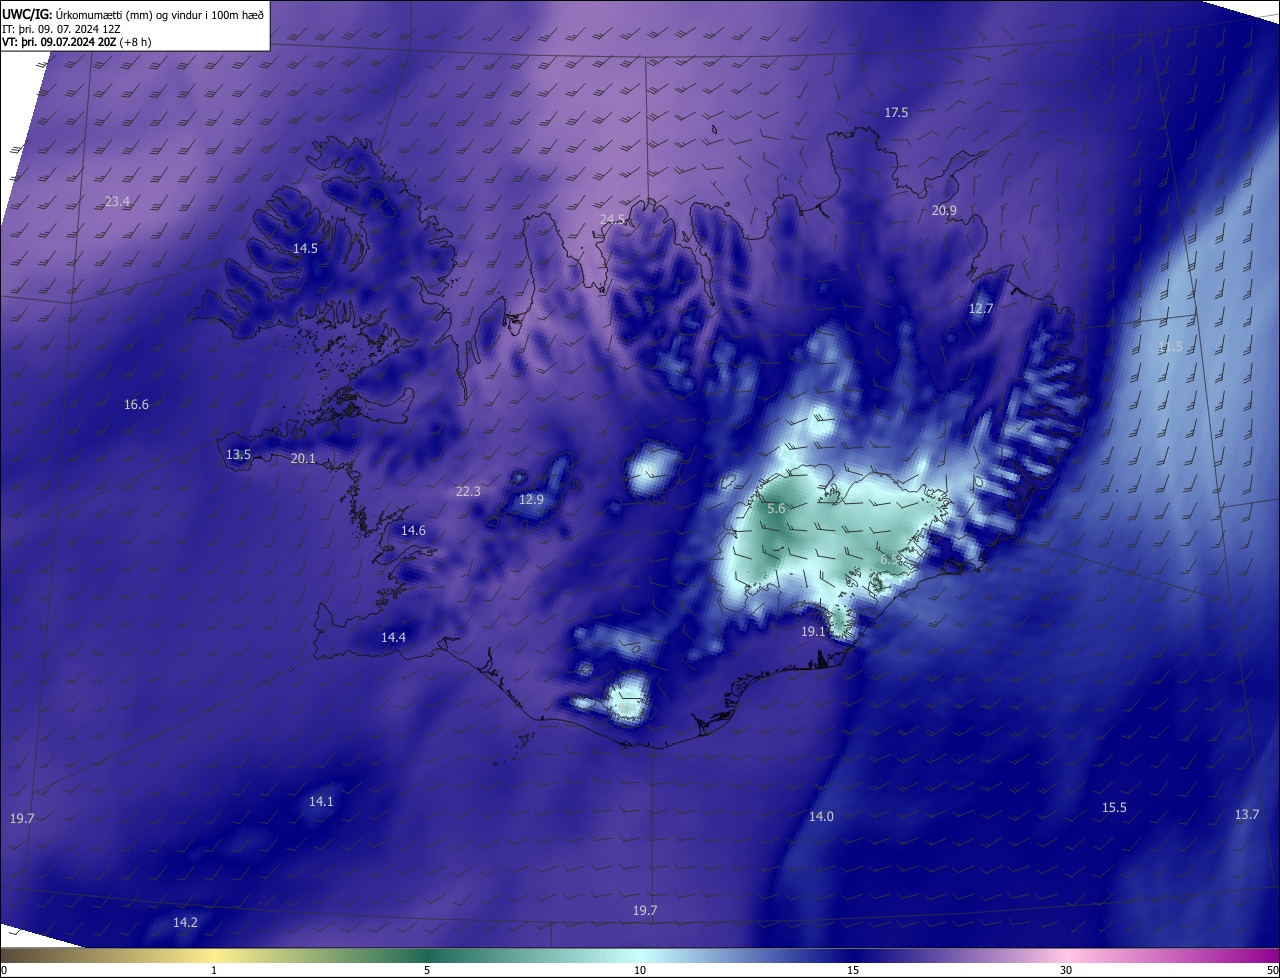
Task: Click the 14.6 value label
Action: click(413, 531)
